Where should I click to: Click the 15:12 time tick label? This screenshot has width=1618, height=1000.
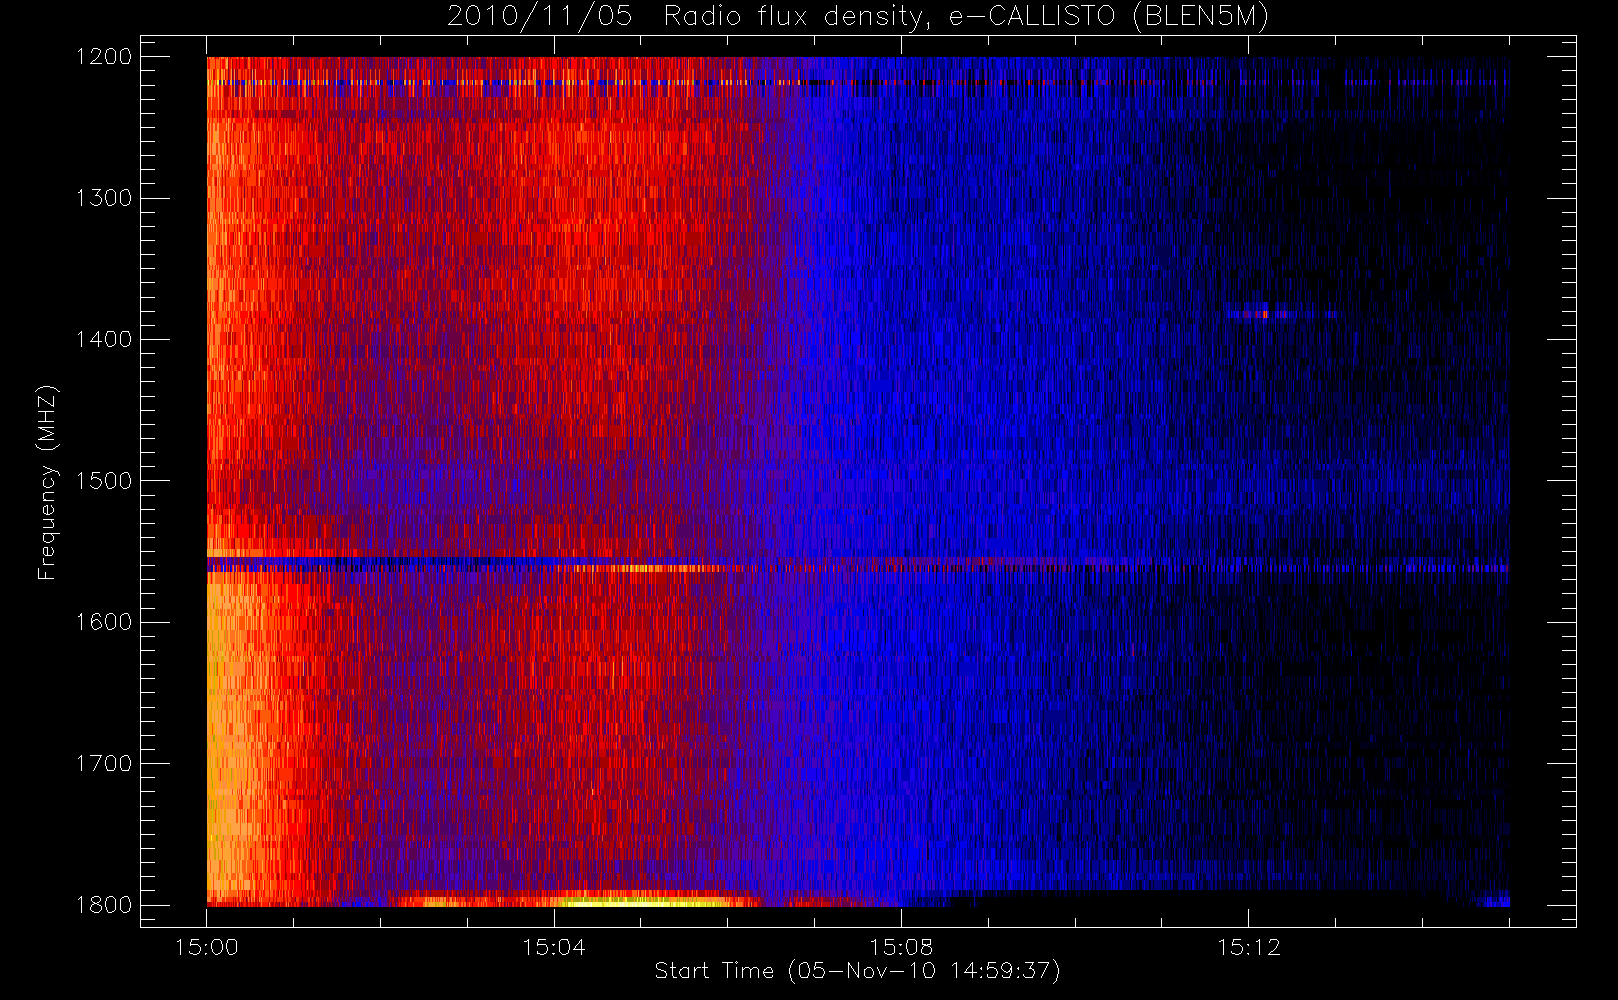1248,947
